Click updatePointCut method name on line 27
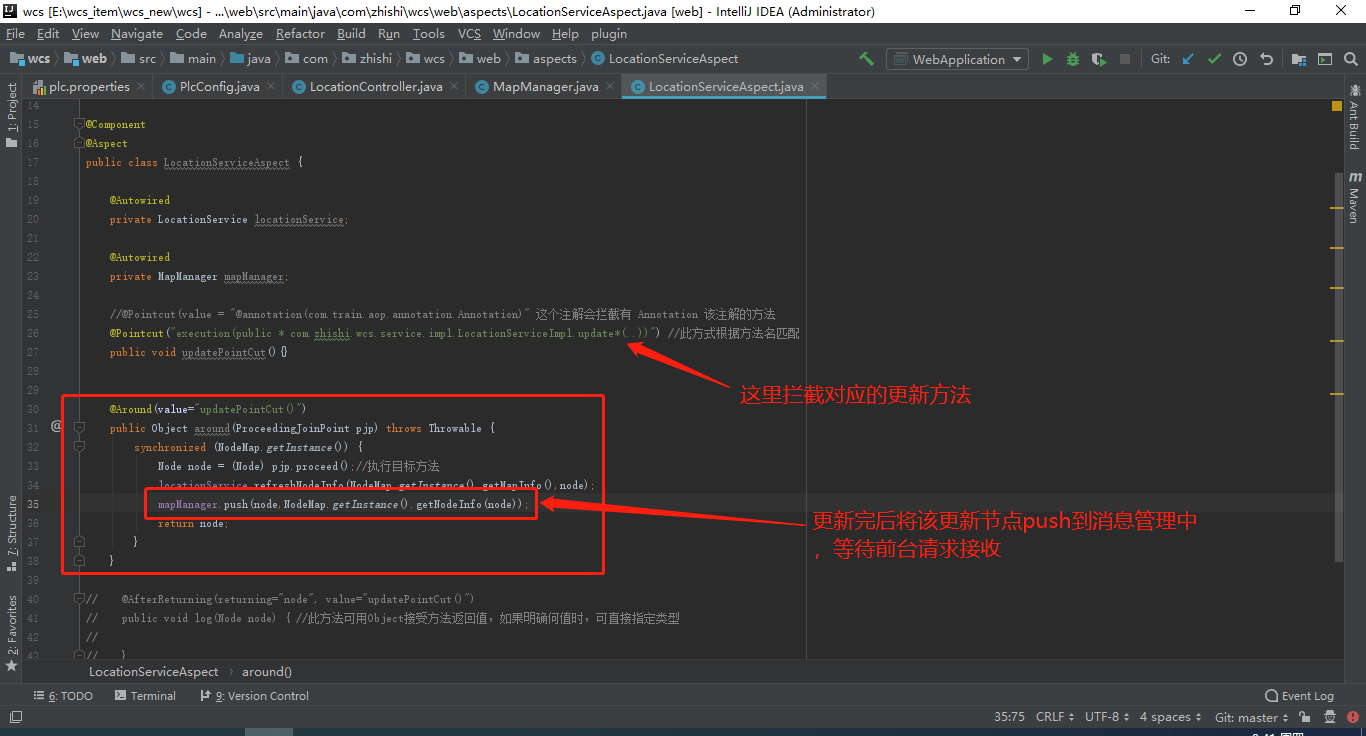The image size is (1366, 736). click(x=224, y=352)
